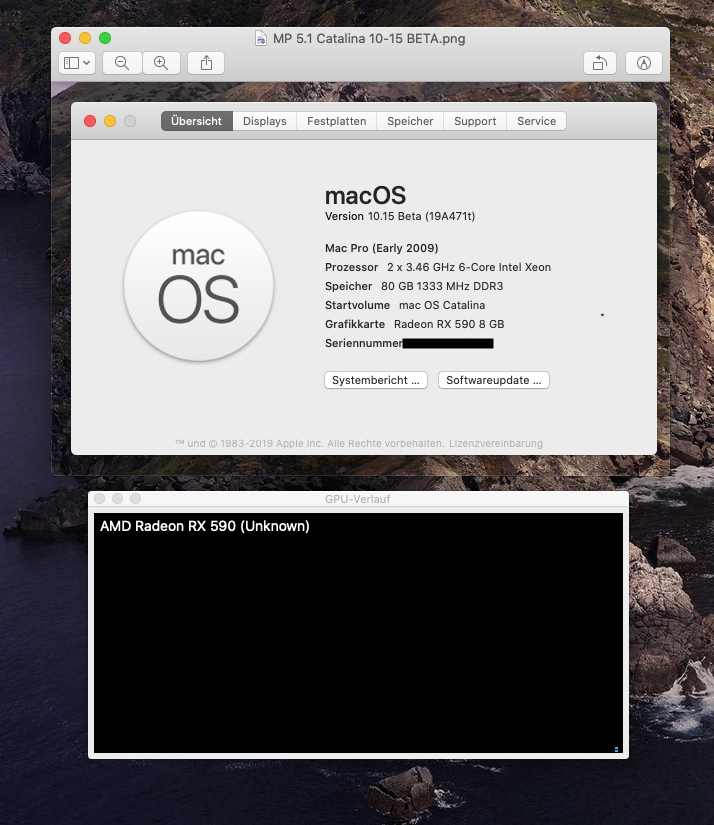
Task: Click the first gray button of GPU-Verlauf window
Action: click(100, 498)
